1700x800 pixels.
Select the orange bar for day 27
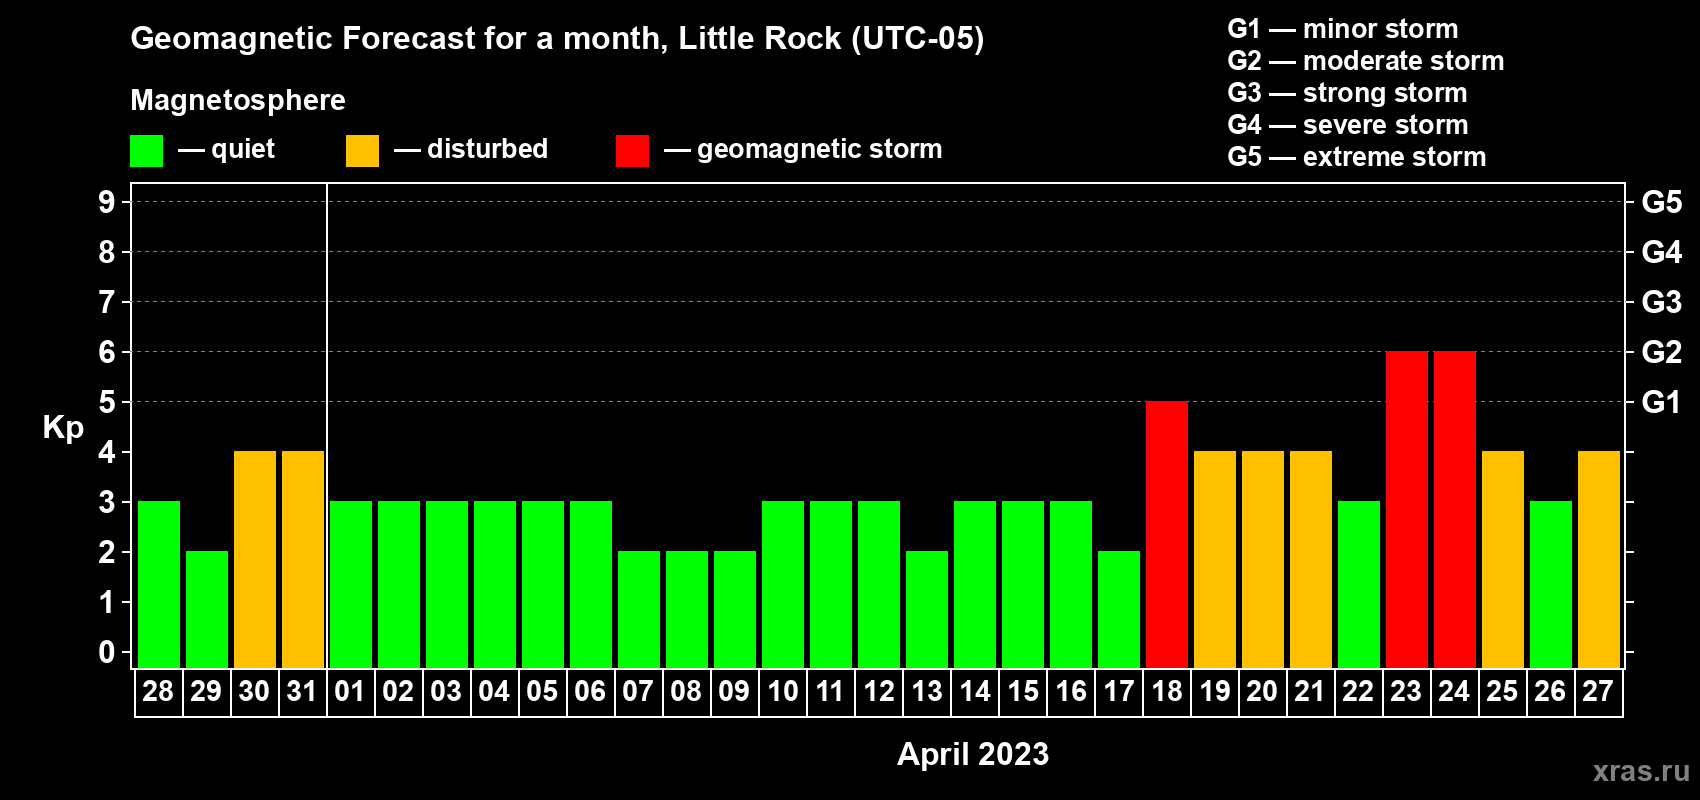[1599, 559]
